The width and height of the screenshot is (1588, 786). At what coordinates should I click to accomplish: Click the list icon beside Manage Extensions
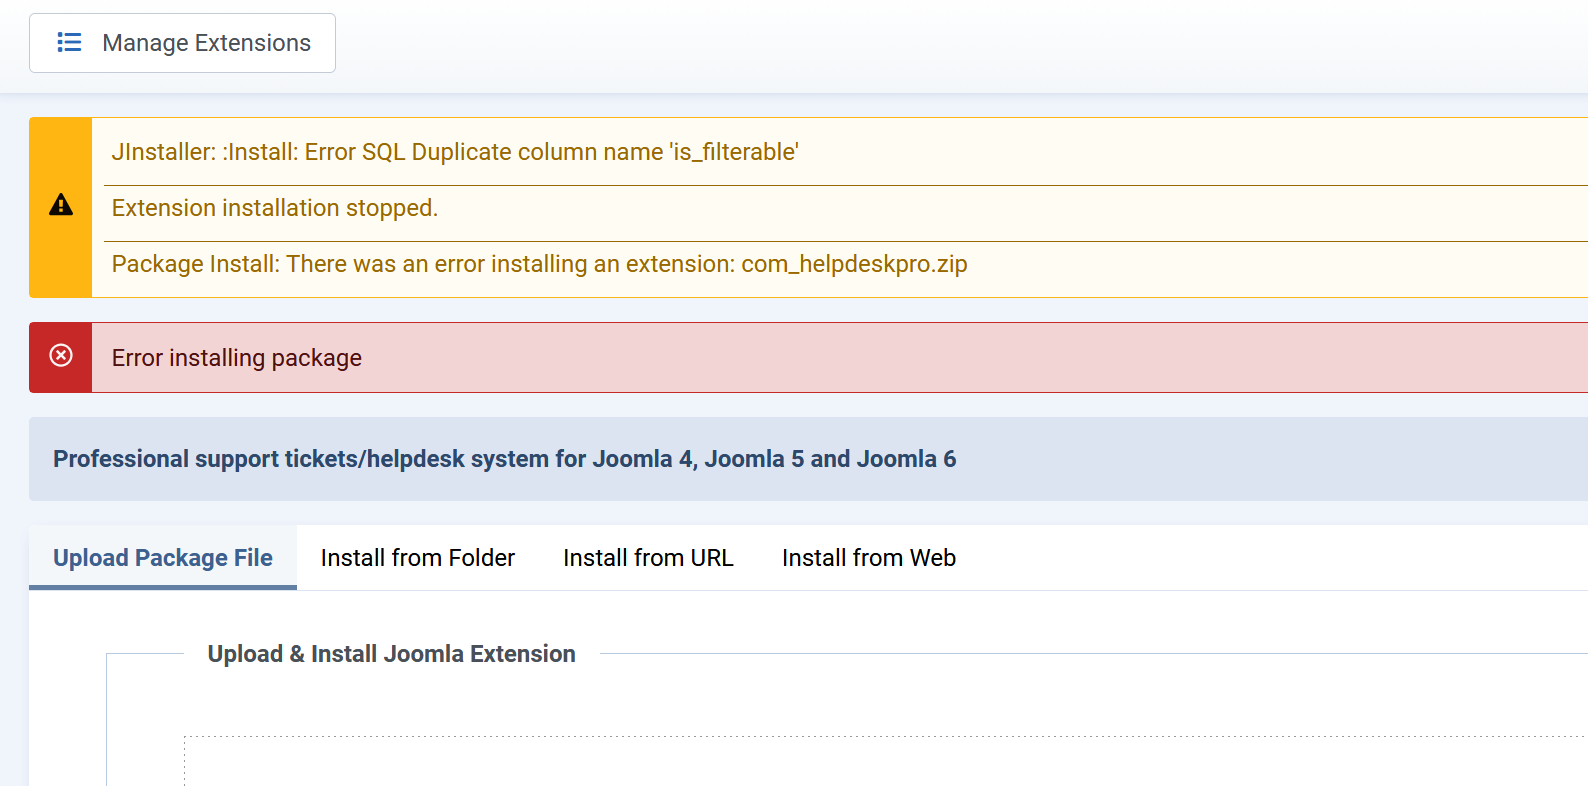coord(69,43)
